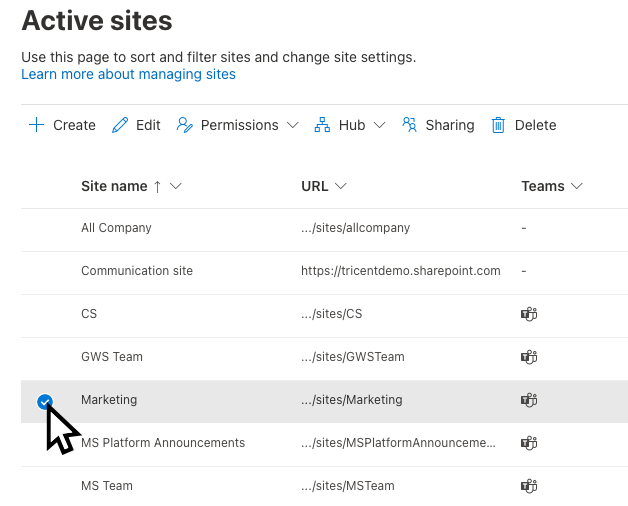Click the Hub network icon
Viewport: 628px width, 506px height.
pos(322,125)
